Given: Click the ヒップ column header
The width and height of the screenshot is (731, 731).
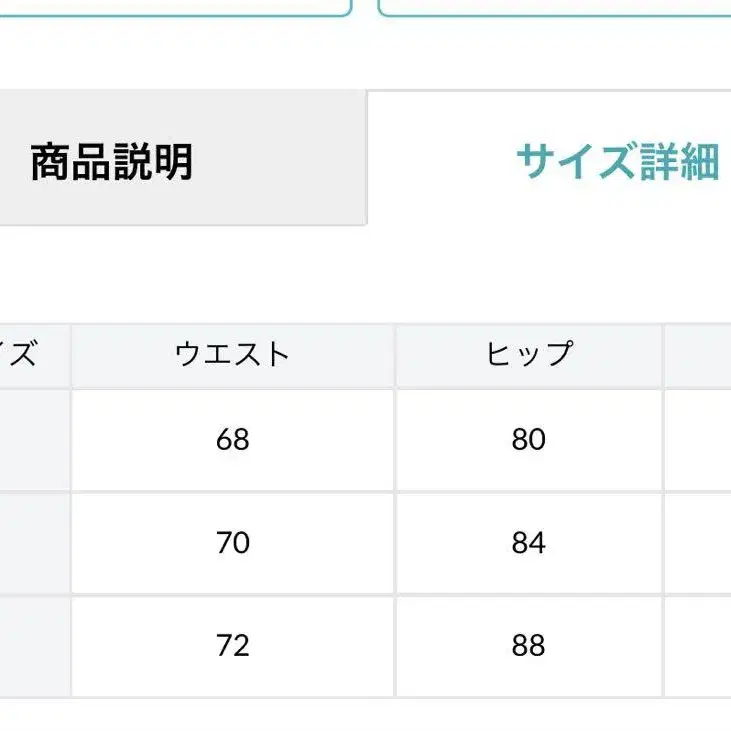Looking at the screenshot, I should pyautogui.click(x=528, y=355).
